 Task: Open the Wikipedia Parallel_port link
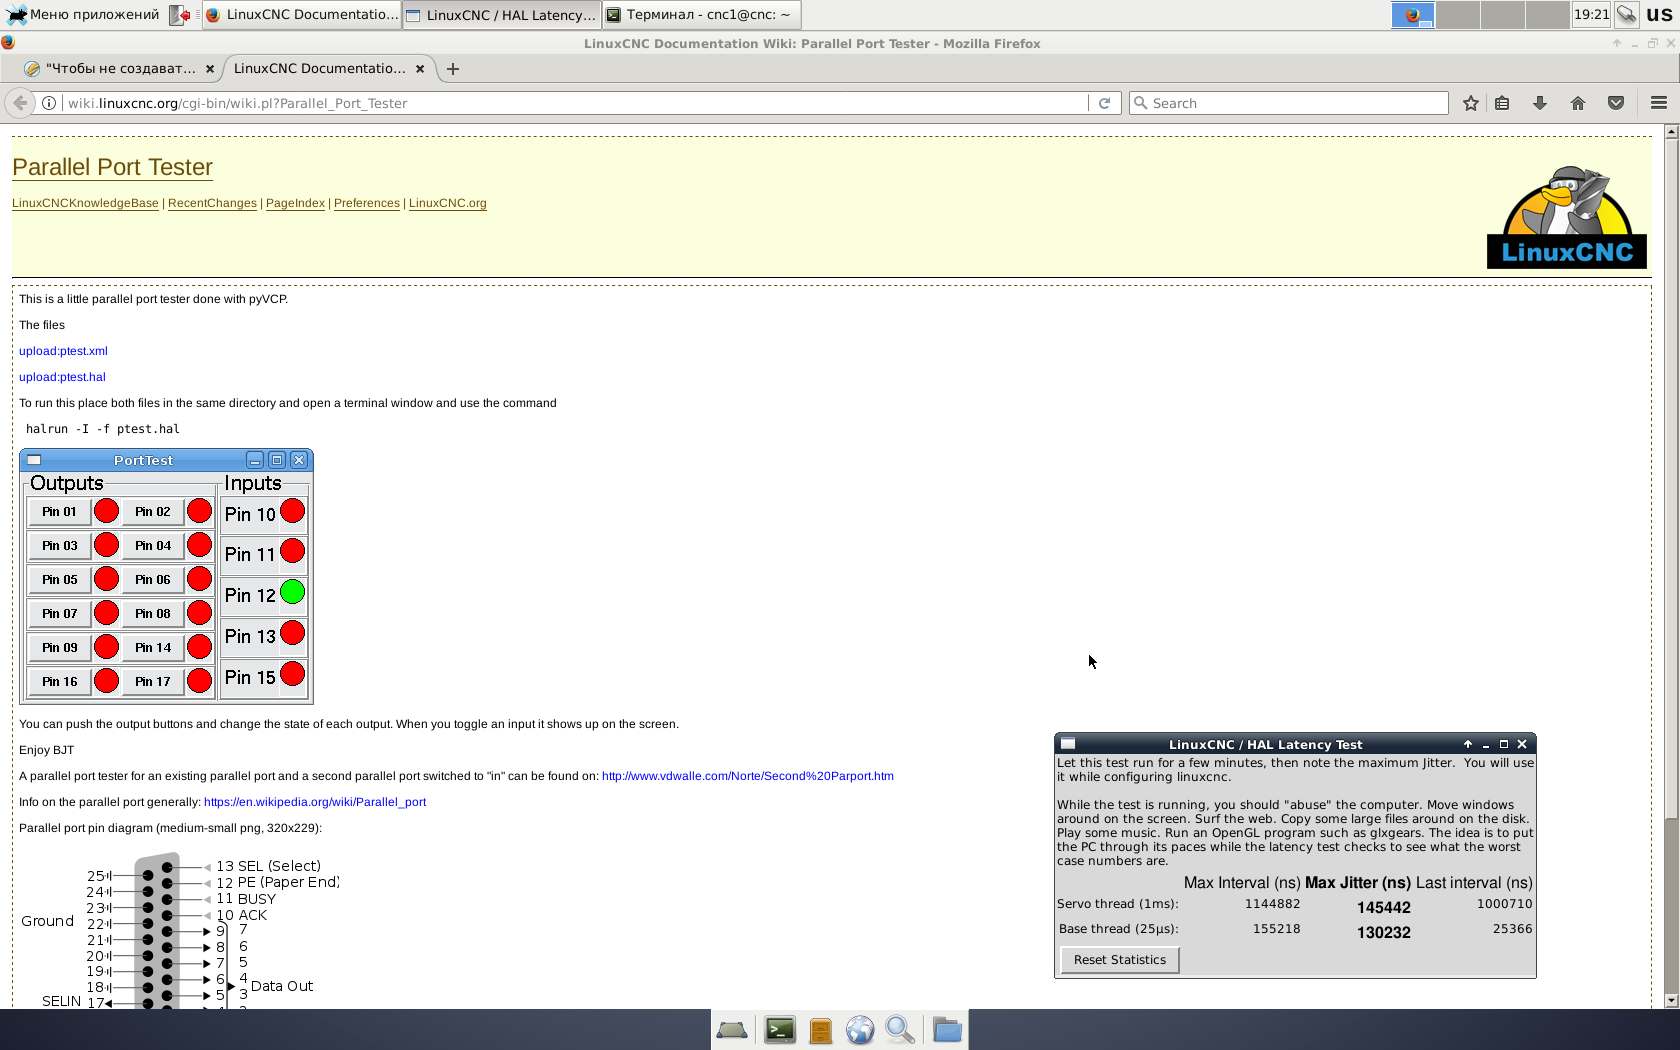coord(315,802)
